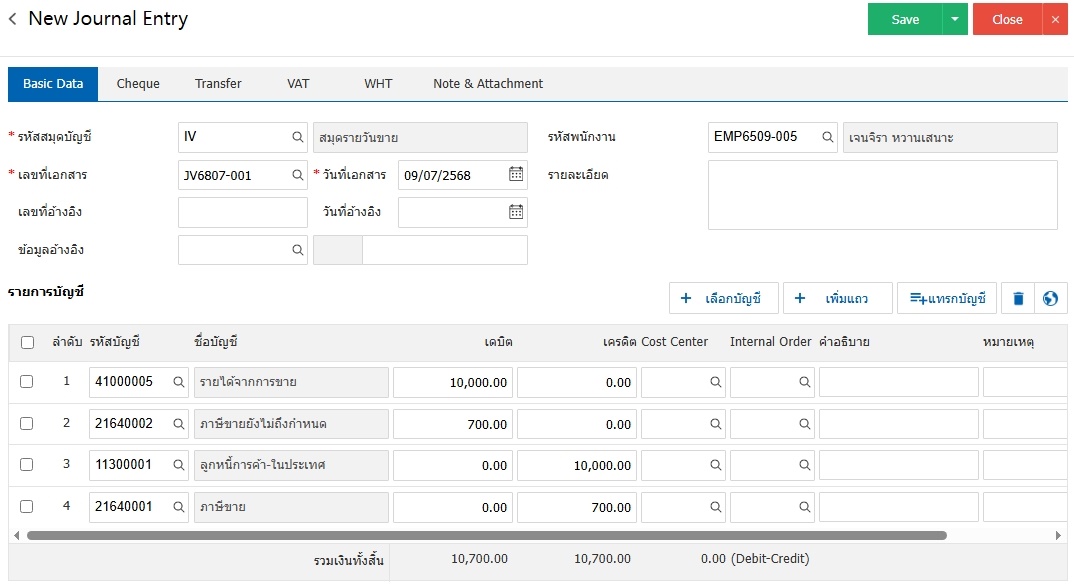Click the search icon in row 1 Cost Center
This screenshot has height=586, width=1074.
pos(716,382)
